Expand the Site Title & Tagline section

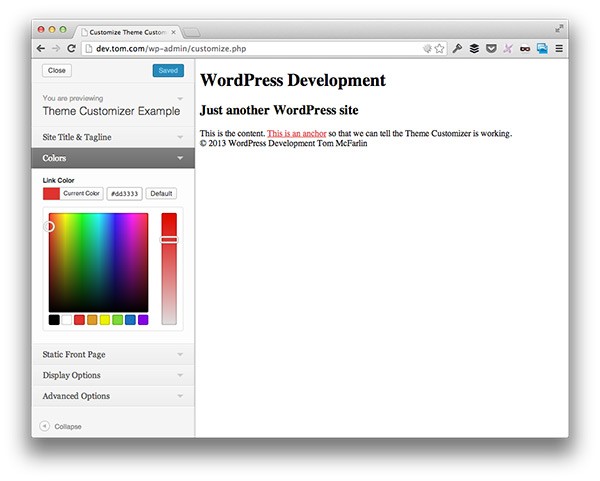pos(113,137)
